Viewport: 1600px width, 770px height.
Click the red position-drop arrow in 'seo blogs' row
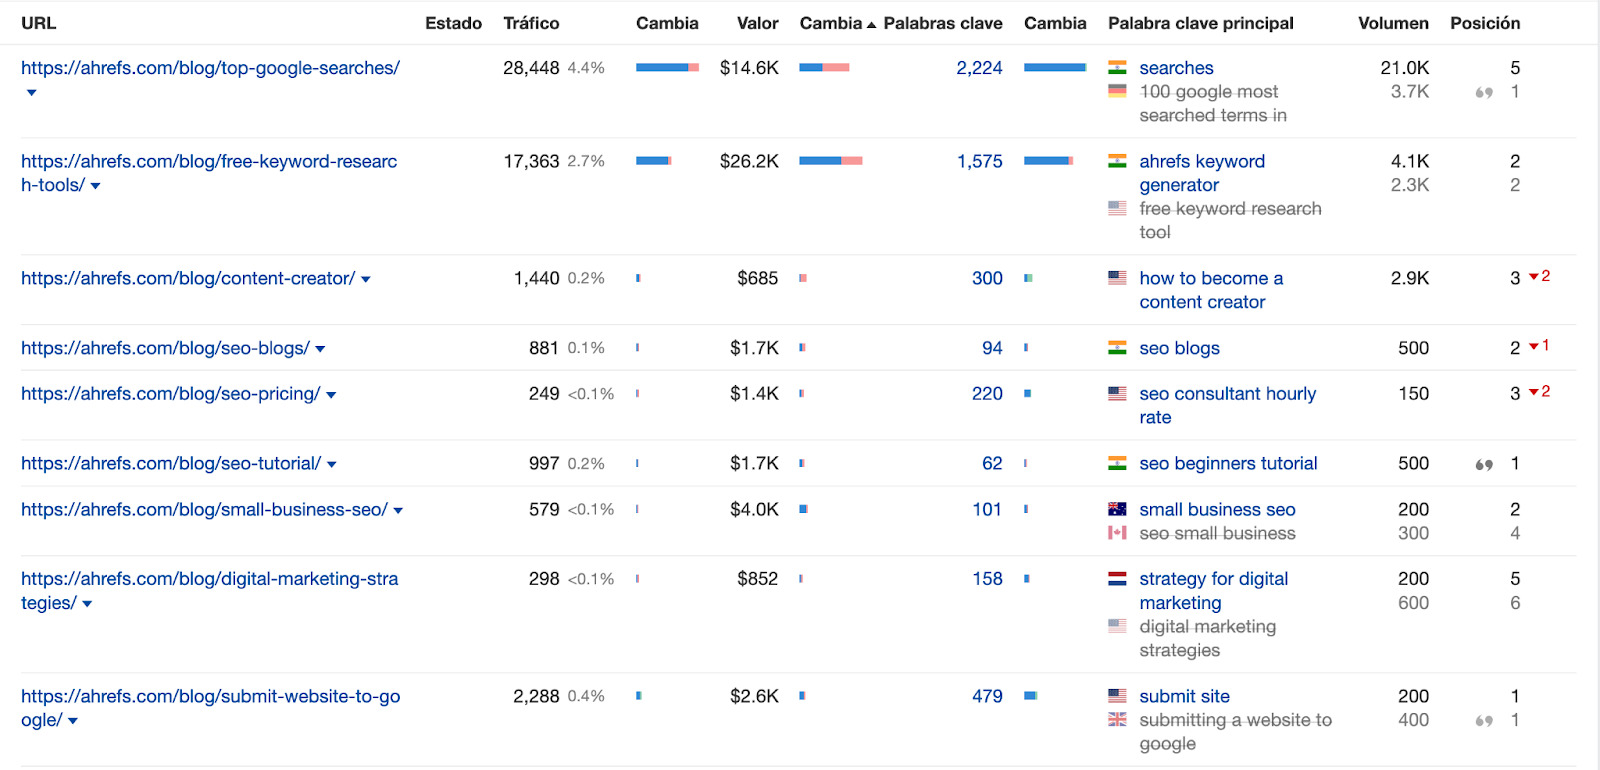(x=1533, y=347)
